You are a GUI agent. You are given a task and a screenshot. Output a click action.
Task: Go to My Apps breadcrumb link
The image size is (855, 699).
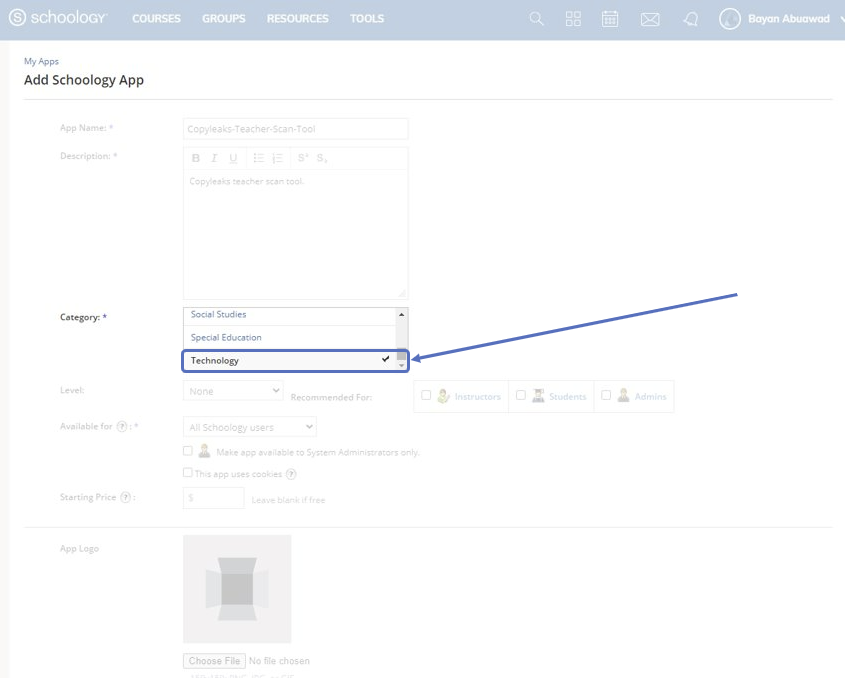tap(41, 62)
